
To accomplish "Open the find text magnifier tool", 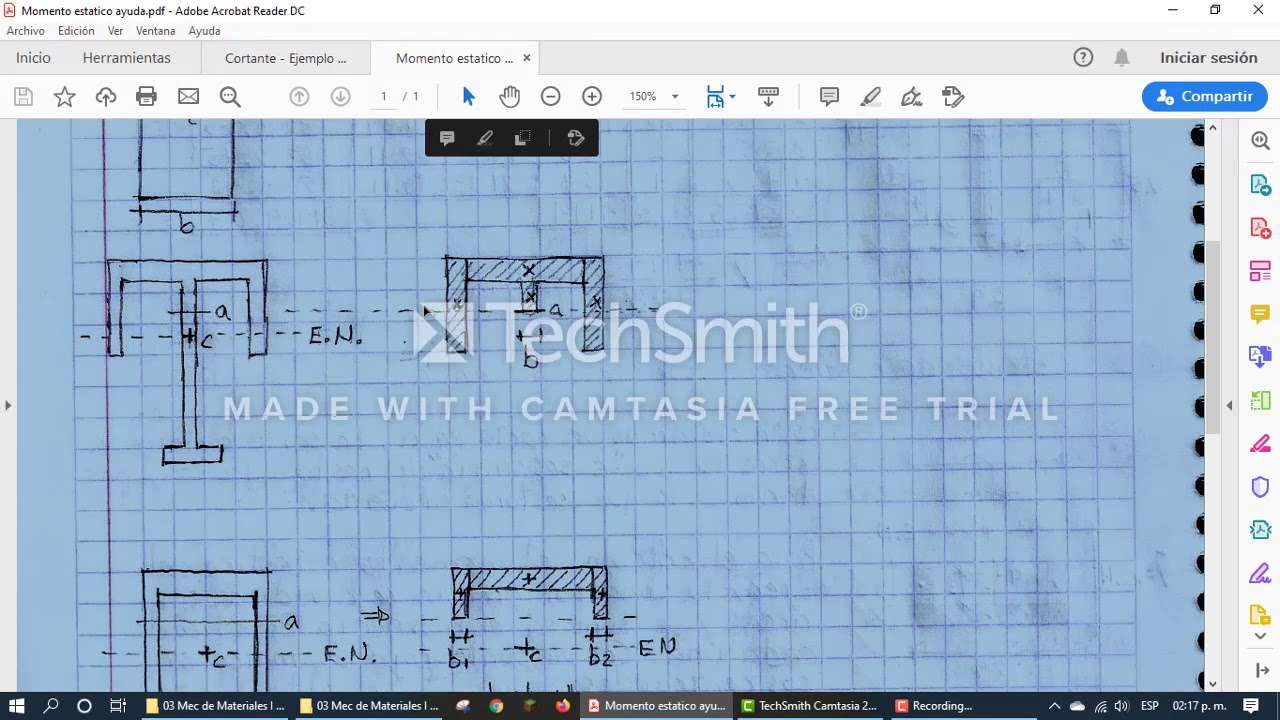I will (x=230, y=97).
